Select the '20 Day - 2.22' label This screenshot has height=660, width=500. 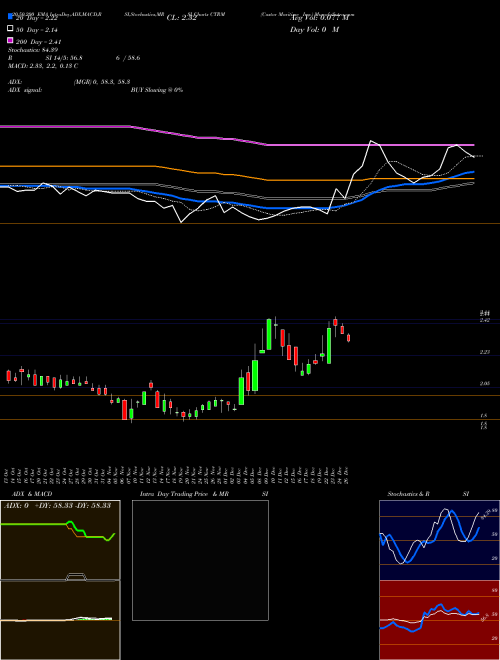click(x=37, y=18)
